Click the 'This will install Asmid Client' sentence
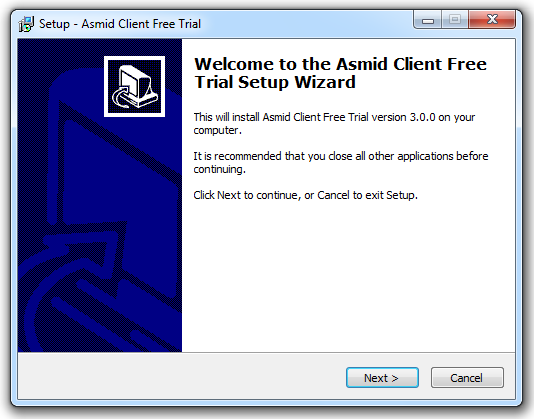Image resolution: width=534 pixels, height=419 pixels. [334, 123]
